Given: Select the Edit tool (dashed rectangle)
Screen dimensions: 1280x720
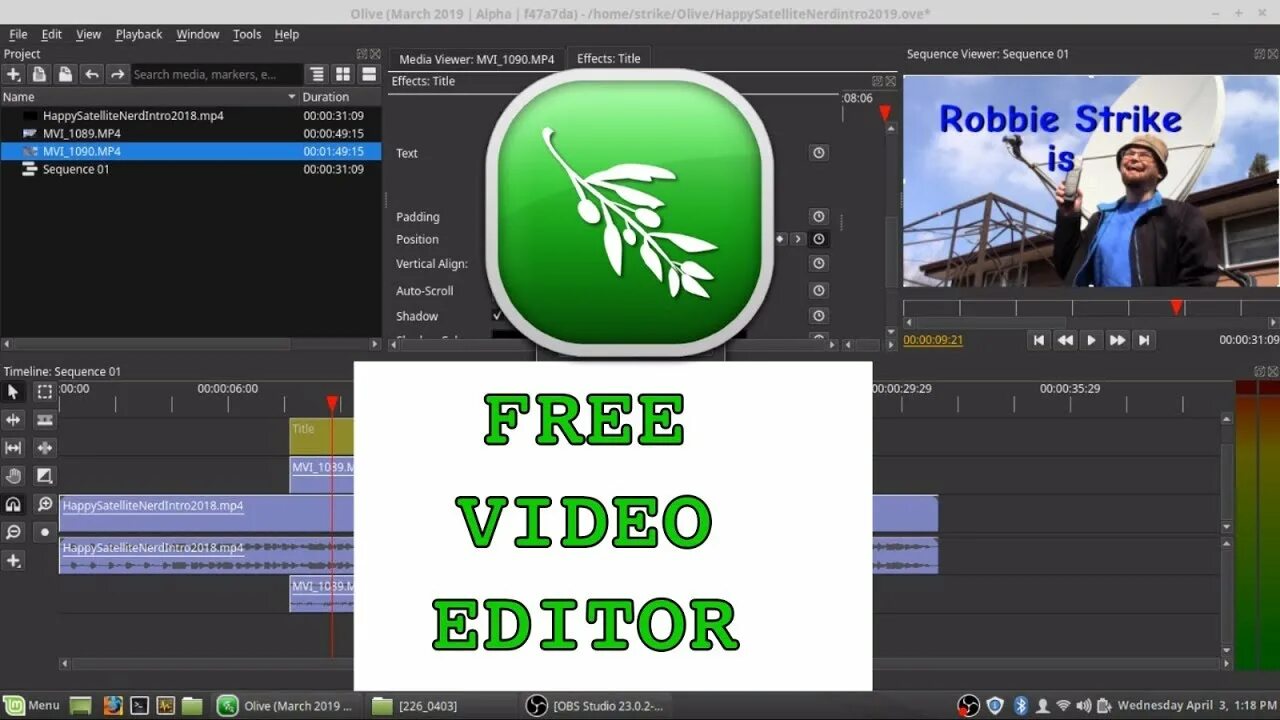Looking at the screenshot, I should (x=45, y=392).
